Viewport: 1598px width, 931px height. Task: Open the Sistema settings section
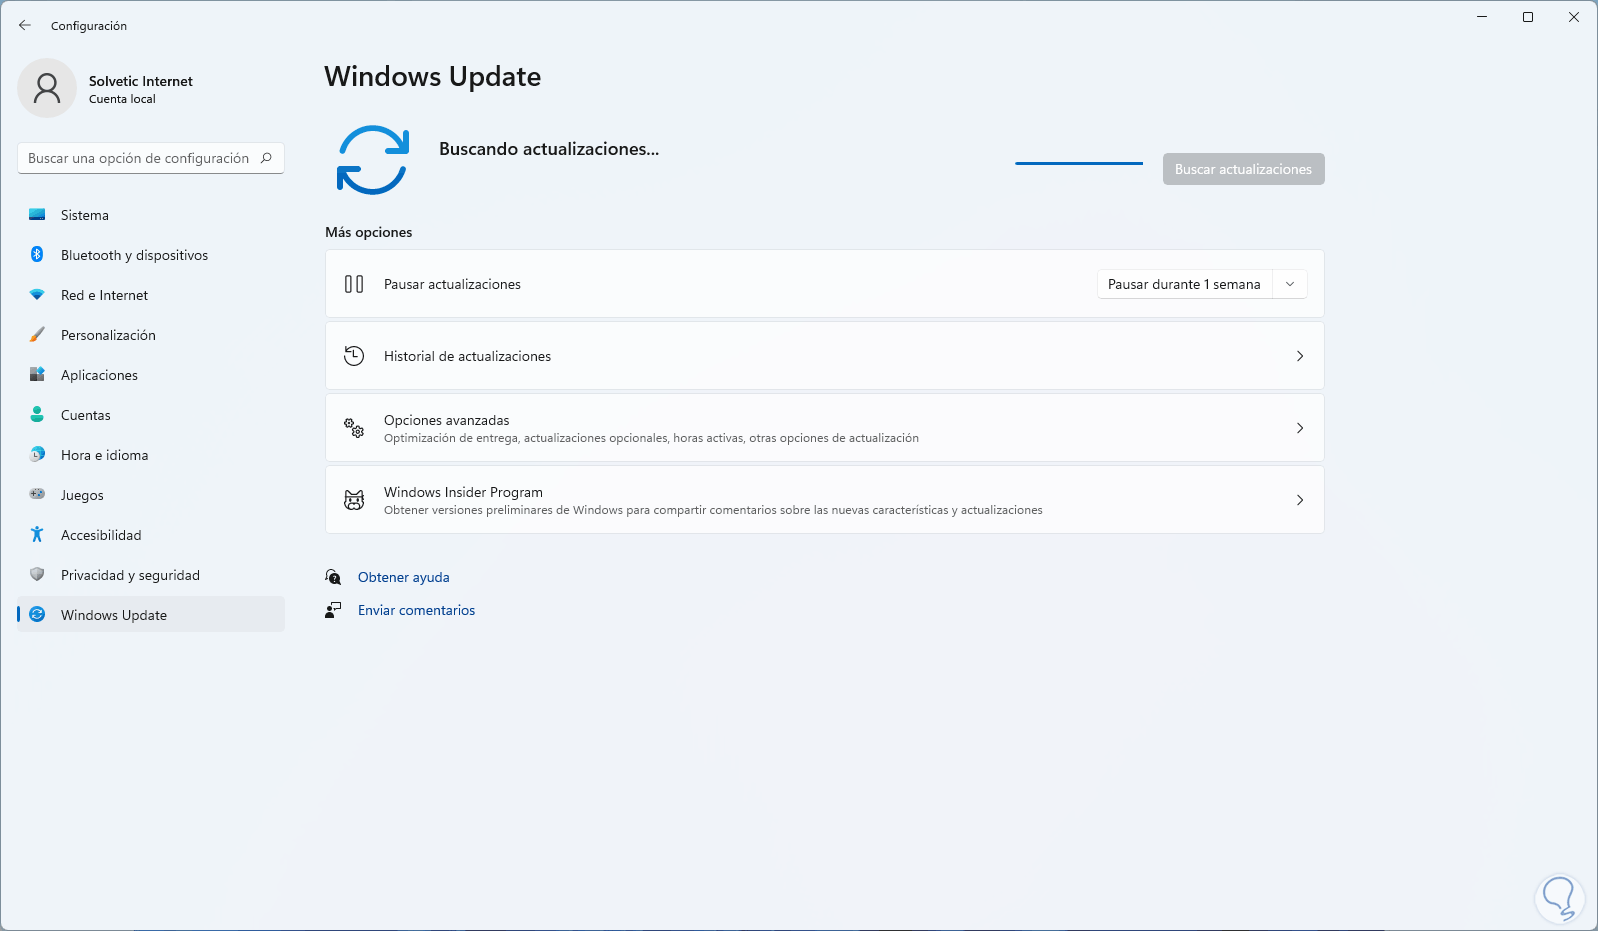point(151,215)
